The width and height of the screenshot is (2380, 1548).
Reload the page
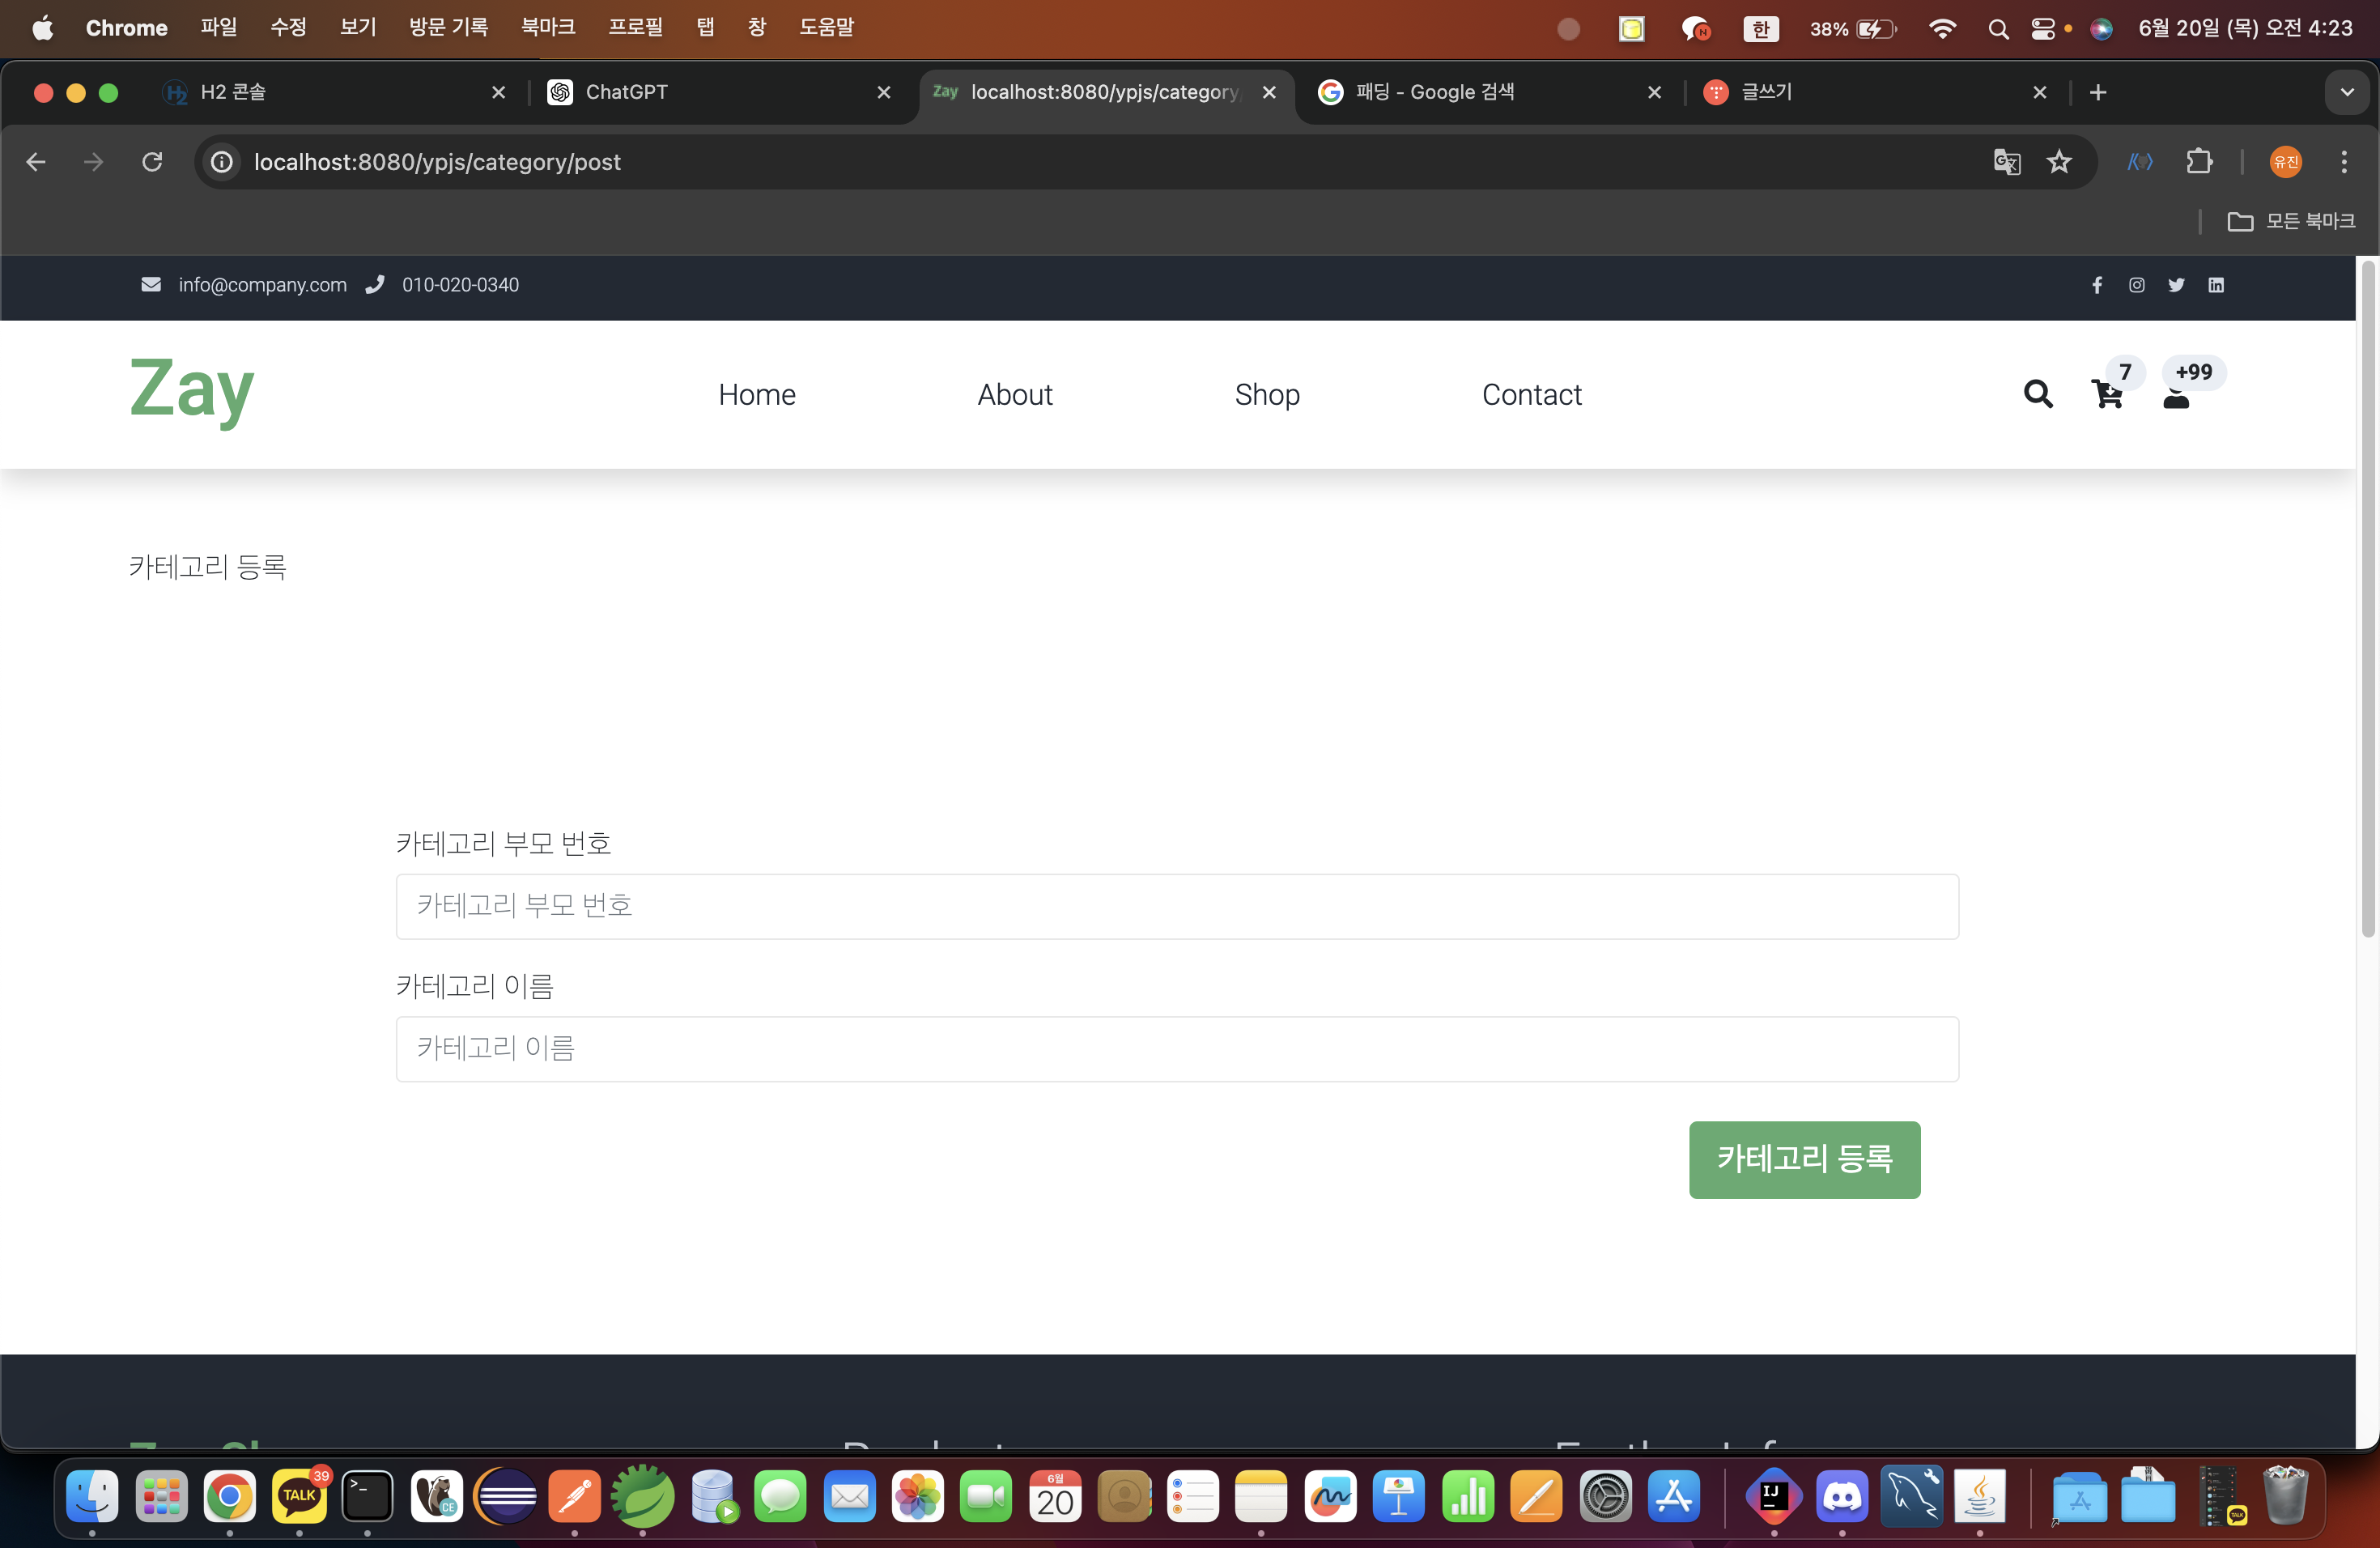click(x=152, y=162)
